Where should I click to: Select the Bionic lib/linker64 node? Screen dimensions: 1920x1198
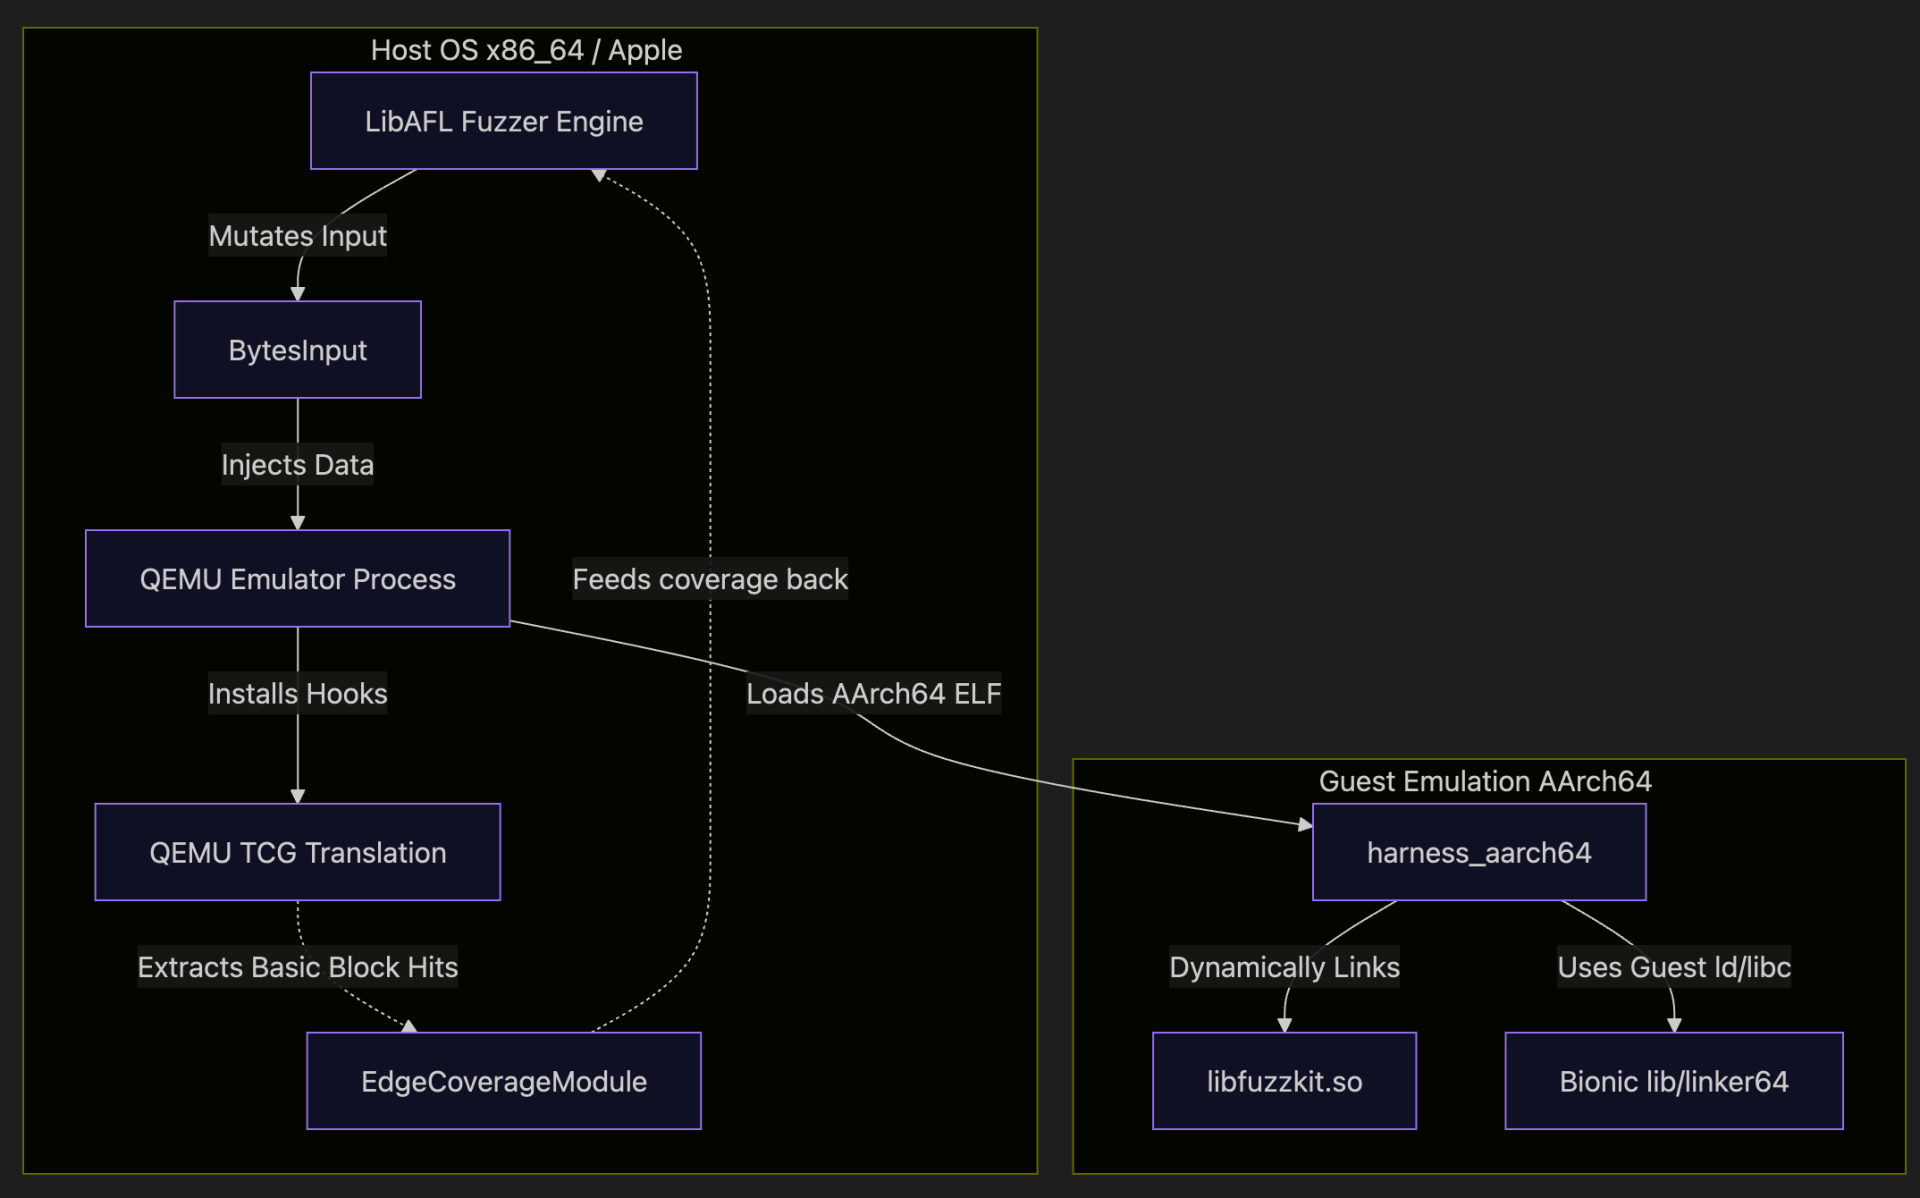(1673, 1081)
